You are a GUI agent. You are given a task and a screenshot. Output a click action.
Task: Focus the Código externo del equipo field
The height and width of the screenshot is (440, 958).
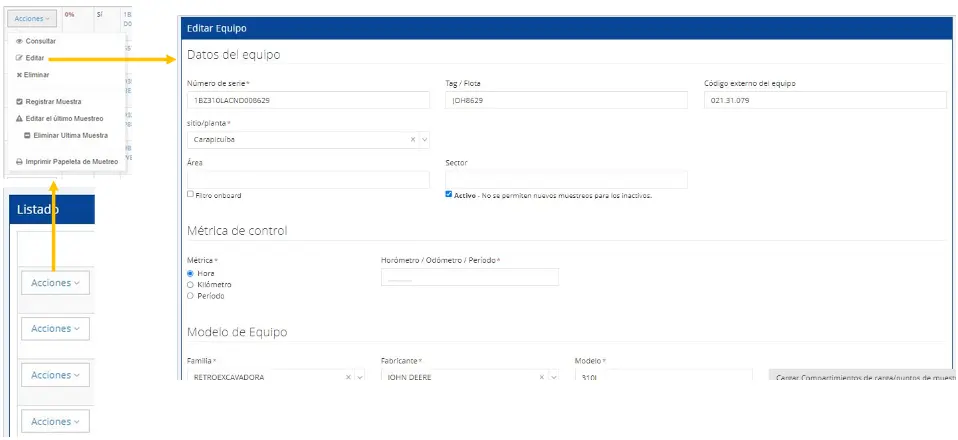tap(825, 100)
